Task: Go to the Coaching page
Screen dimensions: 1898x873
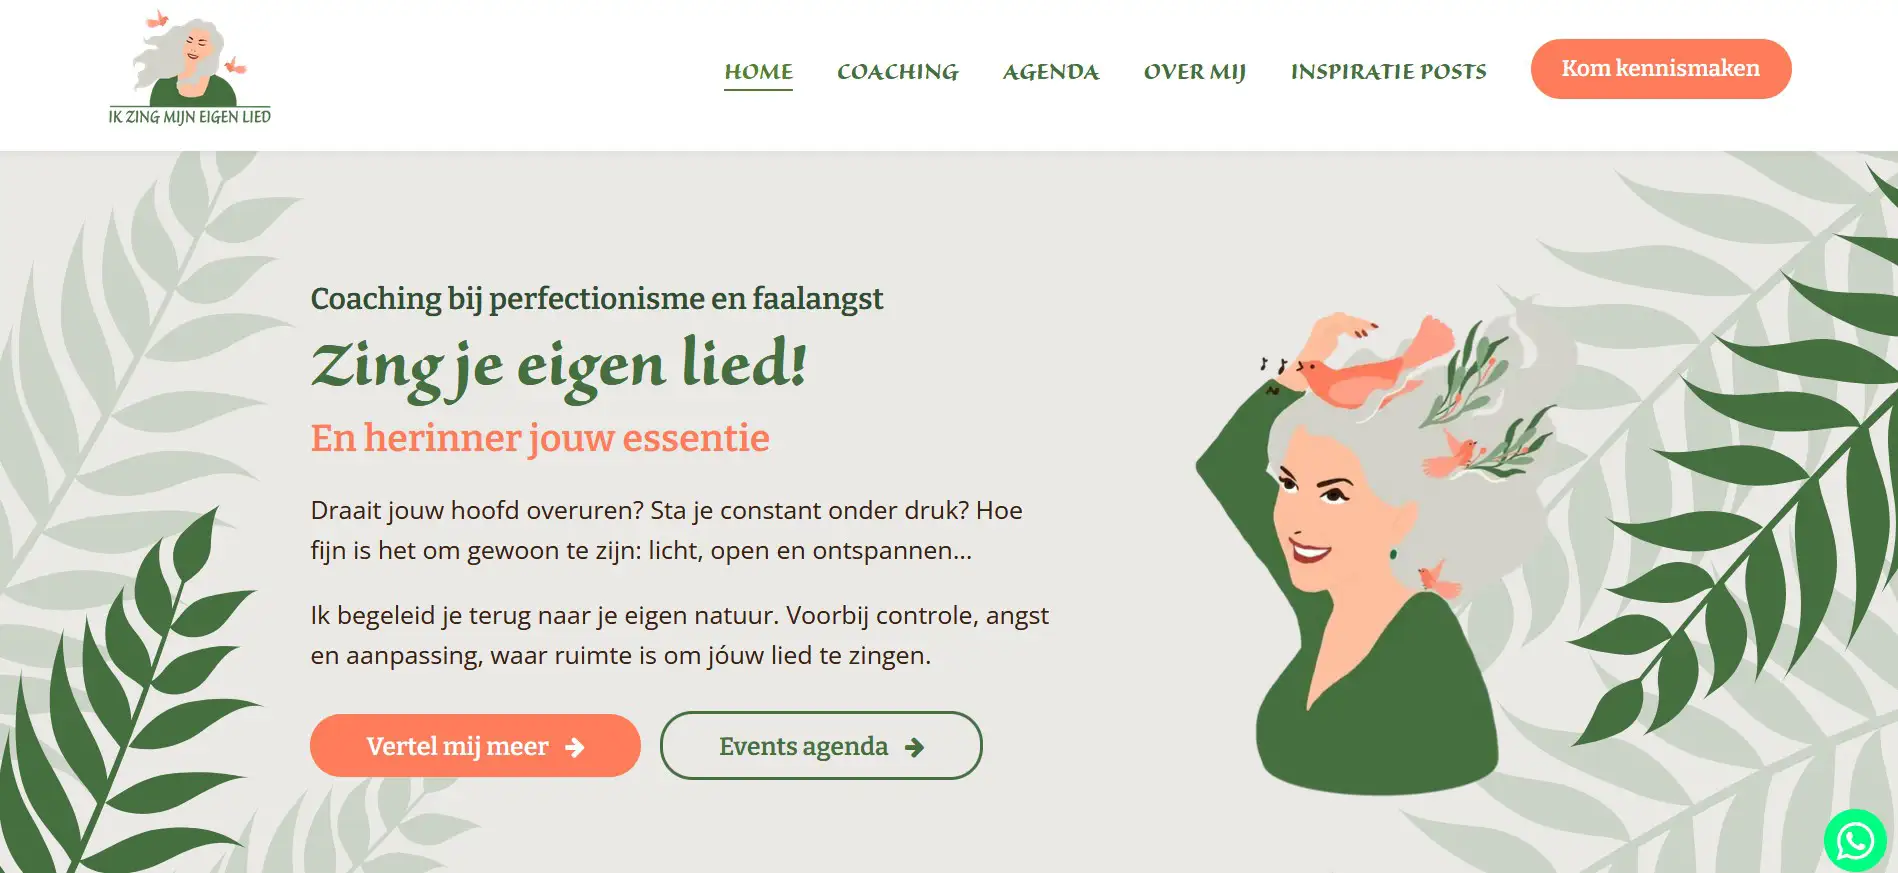Action: [x=898, y=72]
